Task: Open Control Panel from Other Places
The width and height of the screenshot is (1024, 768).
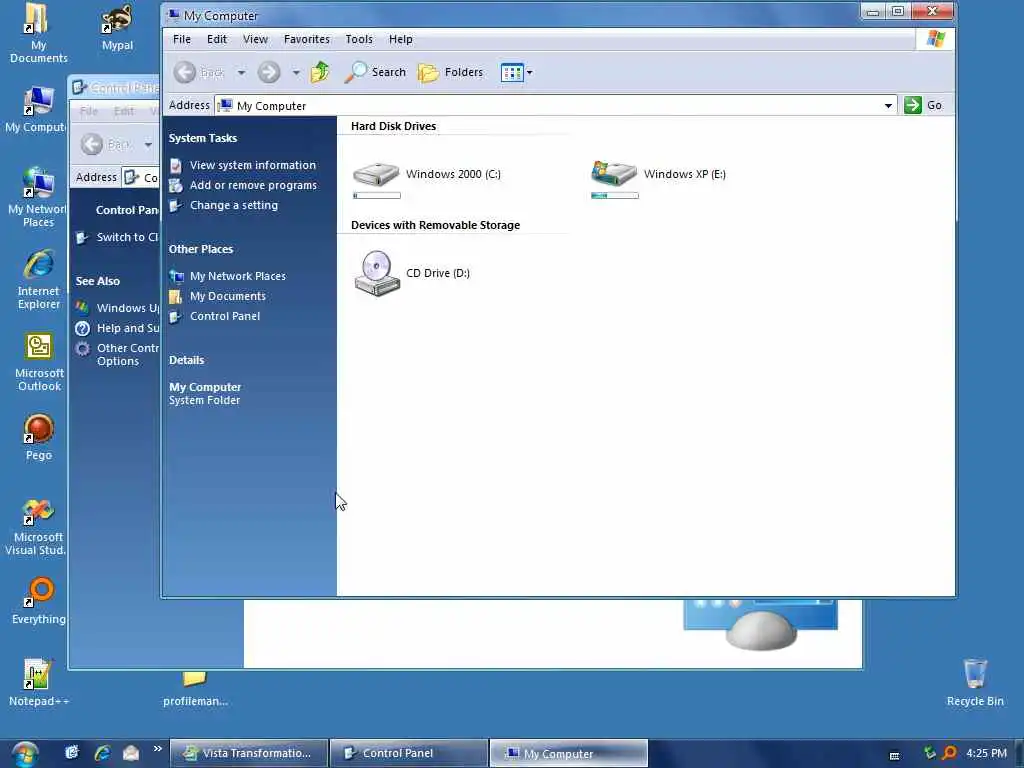Action: (x=225, y=316)
